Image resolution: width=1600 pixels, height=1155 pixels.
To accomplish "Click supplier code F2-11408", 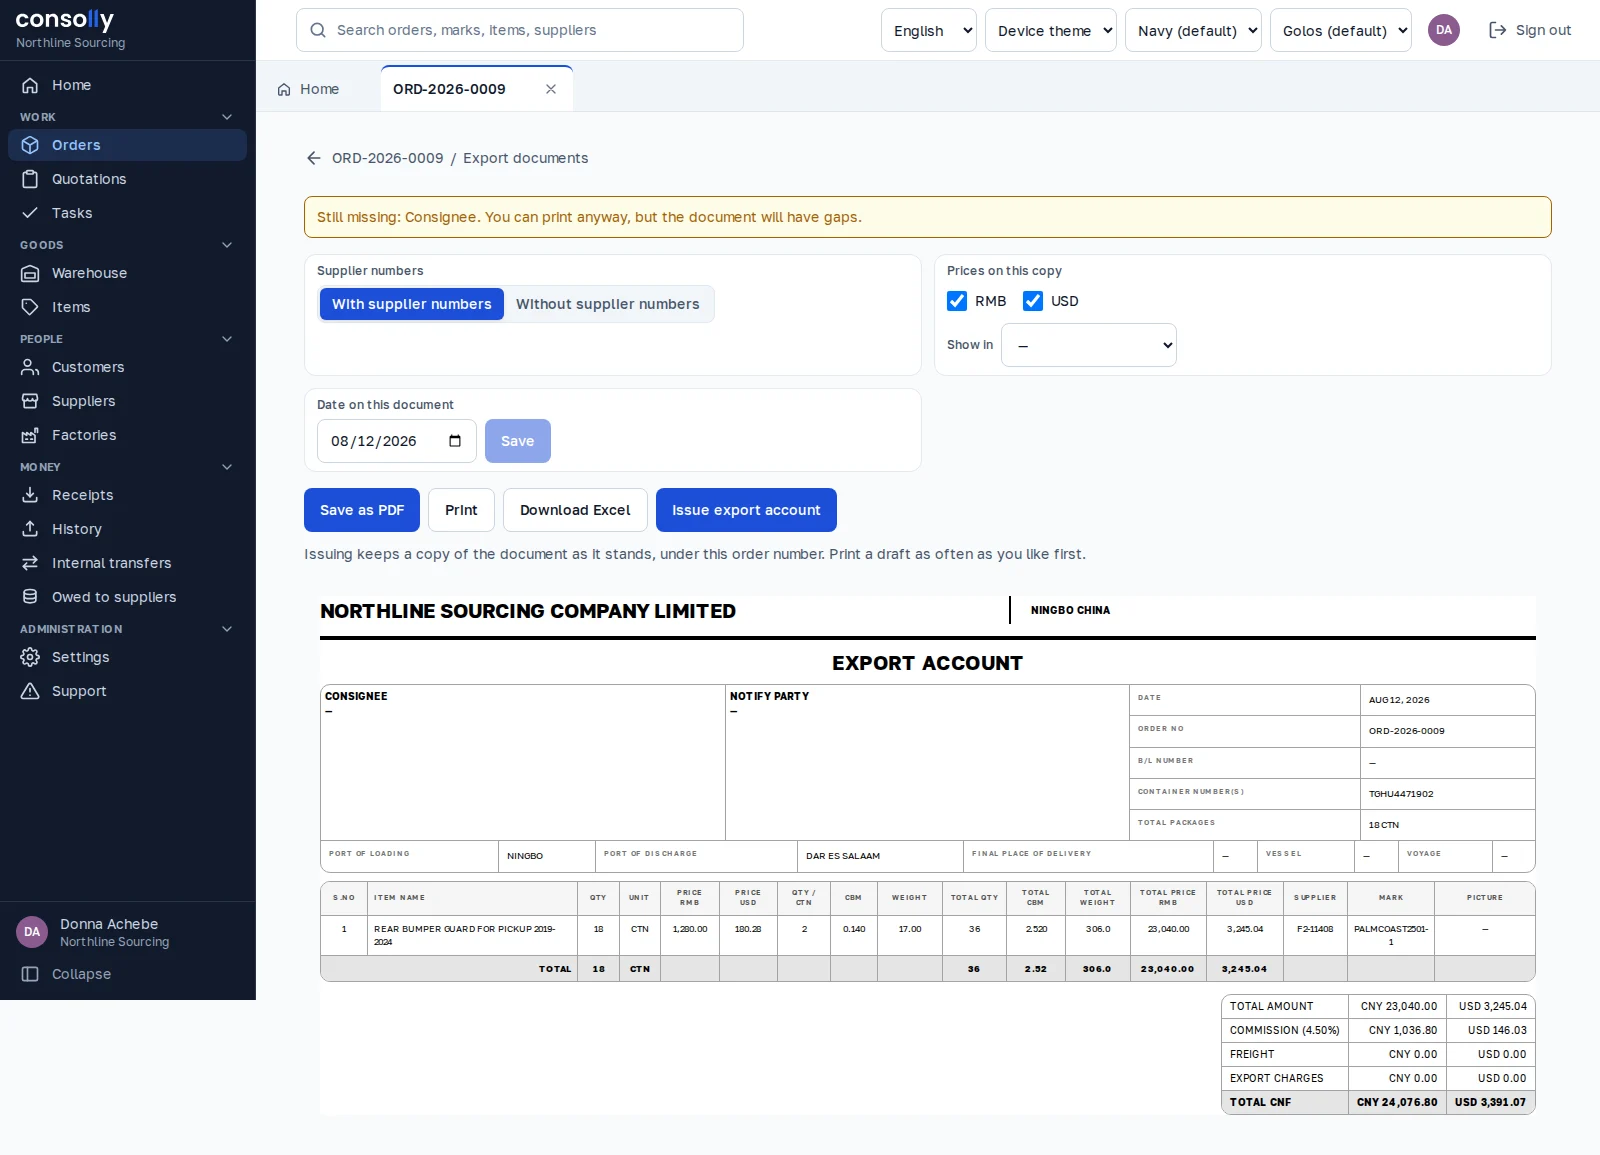I will point(1315,929).
